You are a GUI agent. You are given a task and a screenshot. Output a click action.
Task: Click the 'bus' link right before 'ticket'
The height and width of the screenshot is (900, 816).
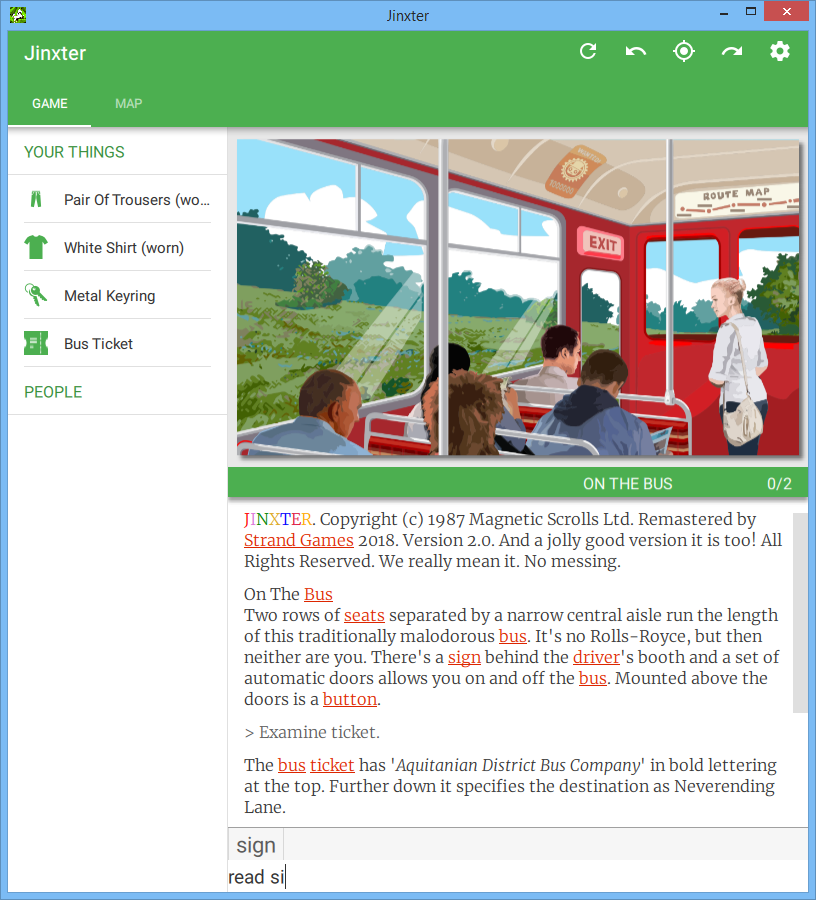click(292, 765)
